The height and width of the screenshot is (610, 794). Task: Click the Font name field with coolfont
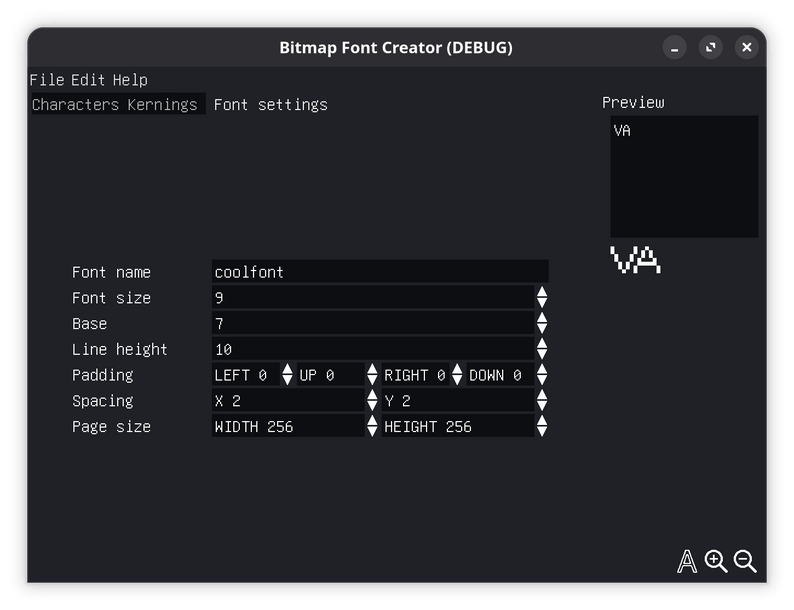[380, 272]
